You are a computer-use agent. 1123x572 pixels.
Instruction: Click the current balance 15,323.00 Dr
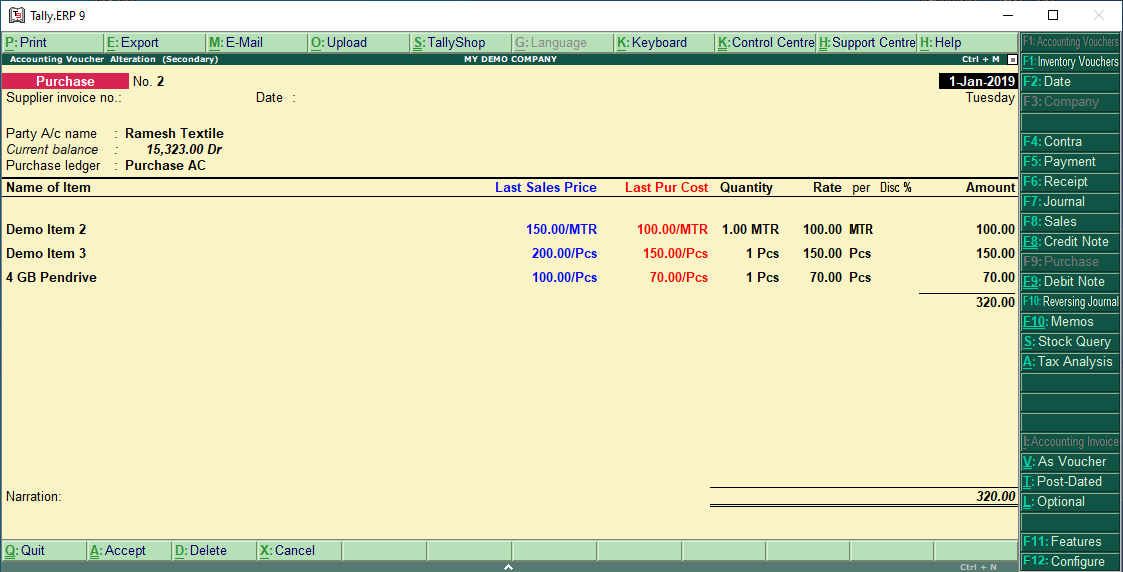tap(184, 150)
